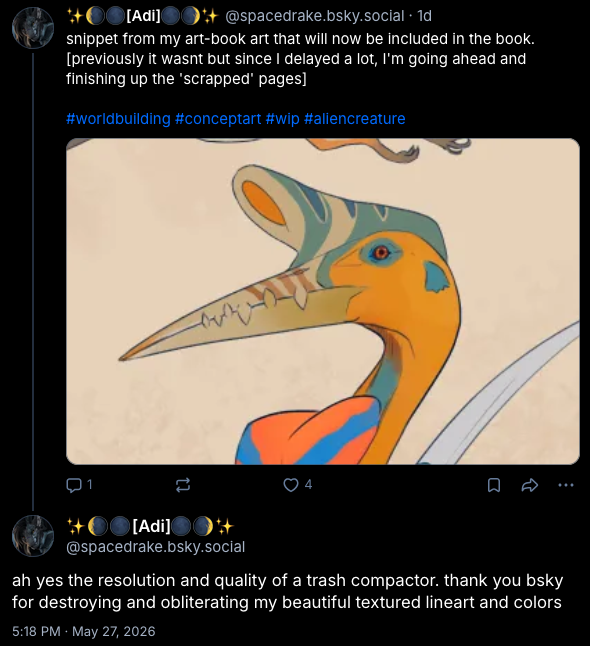The height and width of the screenshot is (646, 590).
Task: Open the #worldbuilding hashtag
Action: click(x=118, y=119)
